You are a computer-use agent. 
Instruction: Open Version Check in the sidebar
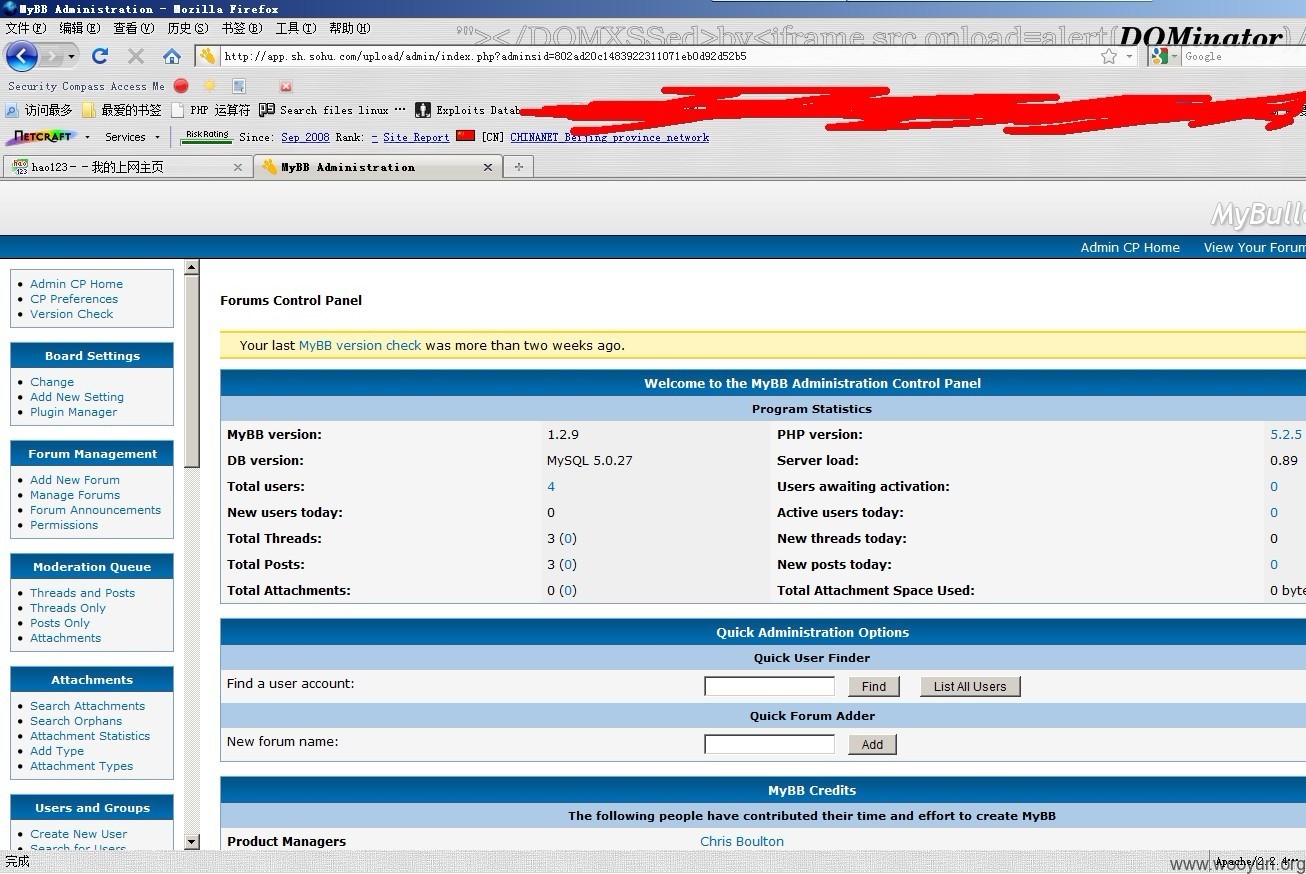[72, 314]
